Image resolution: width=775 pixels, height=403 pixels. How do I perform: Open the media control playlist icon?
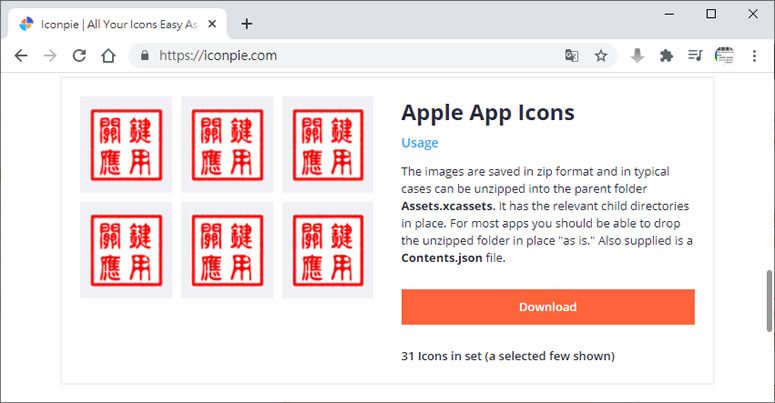(695, 55)
